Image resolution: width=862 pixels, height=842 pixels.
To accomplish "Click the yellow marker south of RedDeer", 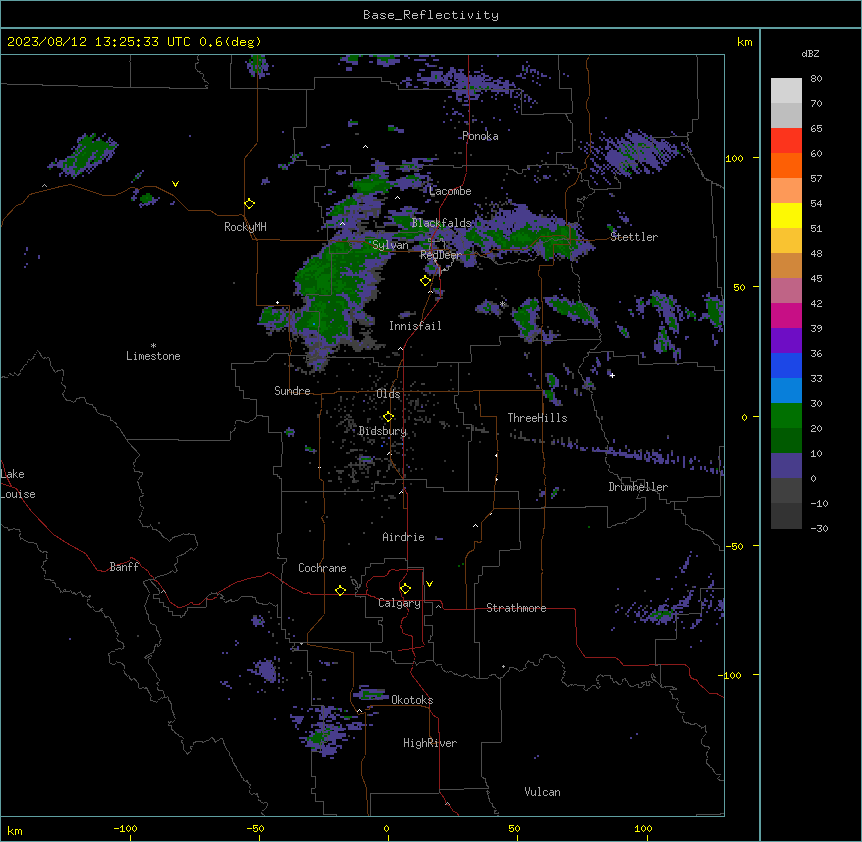I will pos(426,281).
